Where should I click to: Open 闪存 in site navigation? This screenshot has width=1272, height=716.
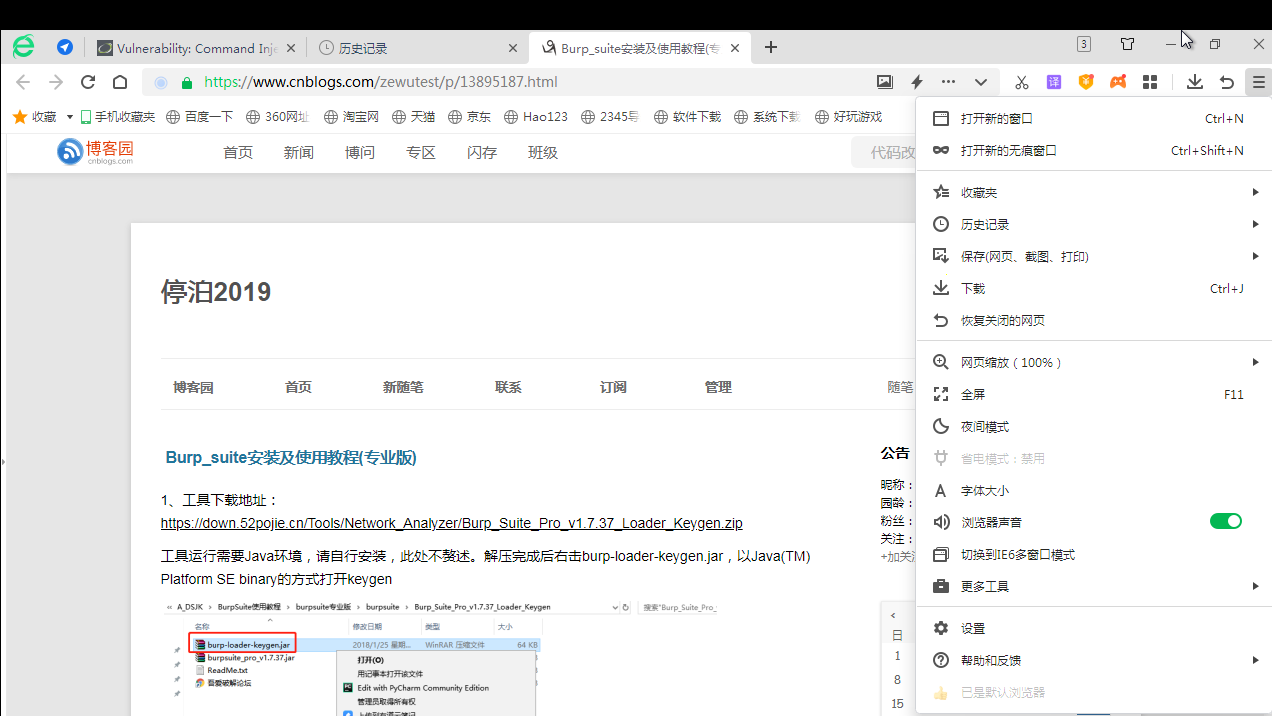(482, 152)
